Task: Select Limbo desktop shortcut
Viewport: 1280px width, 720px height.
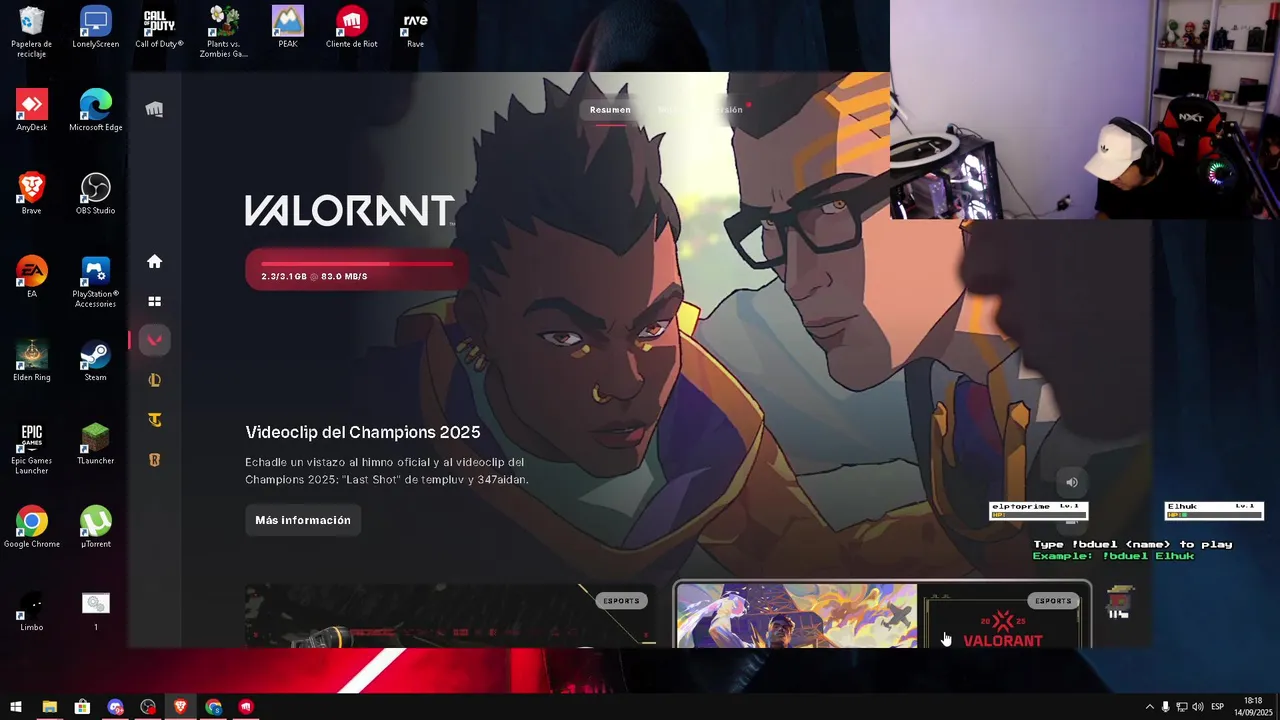Action: tap(31, 610)
